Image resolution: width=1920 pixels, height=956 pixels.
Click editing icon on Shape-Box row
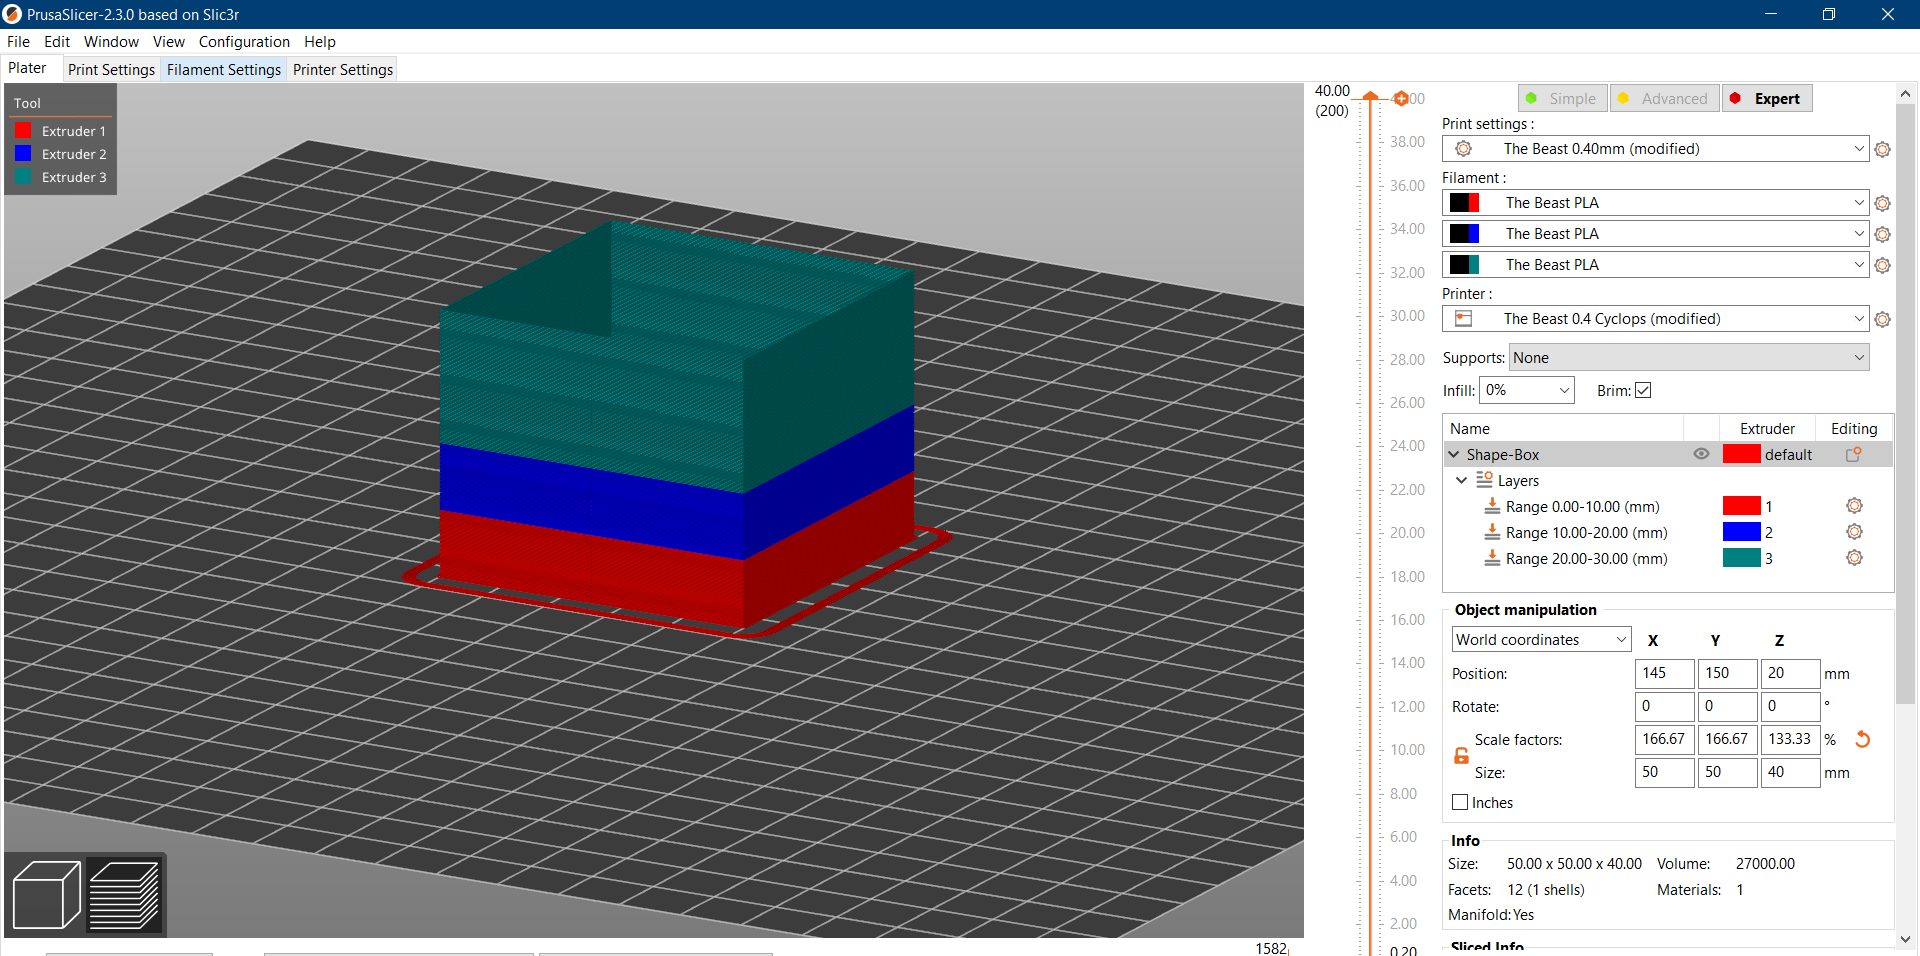coord(1853,454)
